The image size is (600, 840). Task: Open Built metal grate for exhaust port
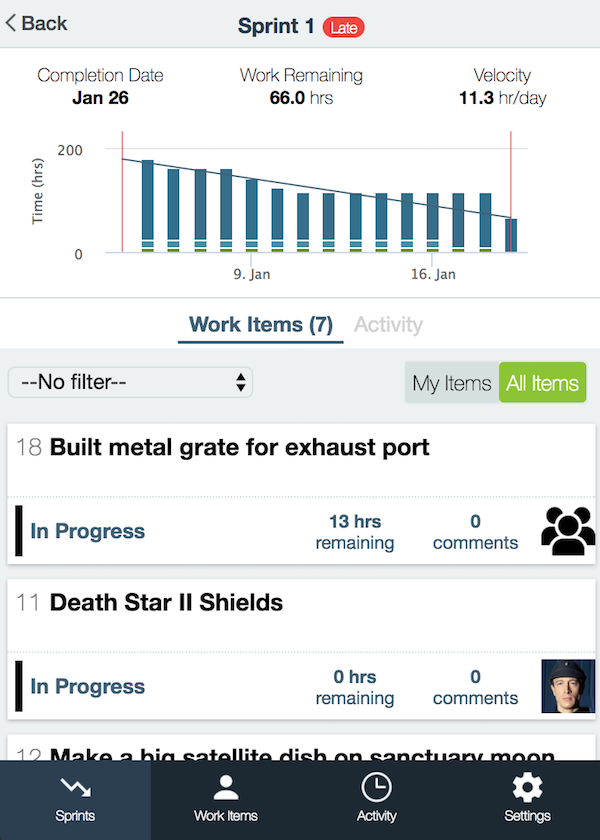coord(239,447)
